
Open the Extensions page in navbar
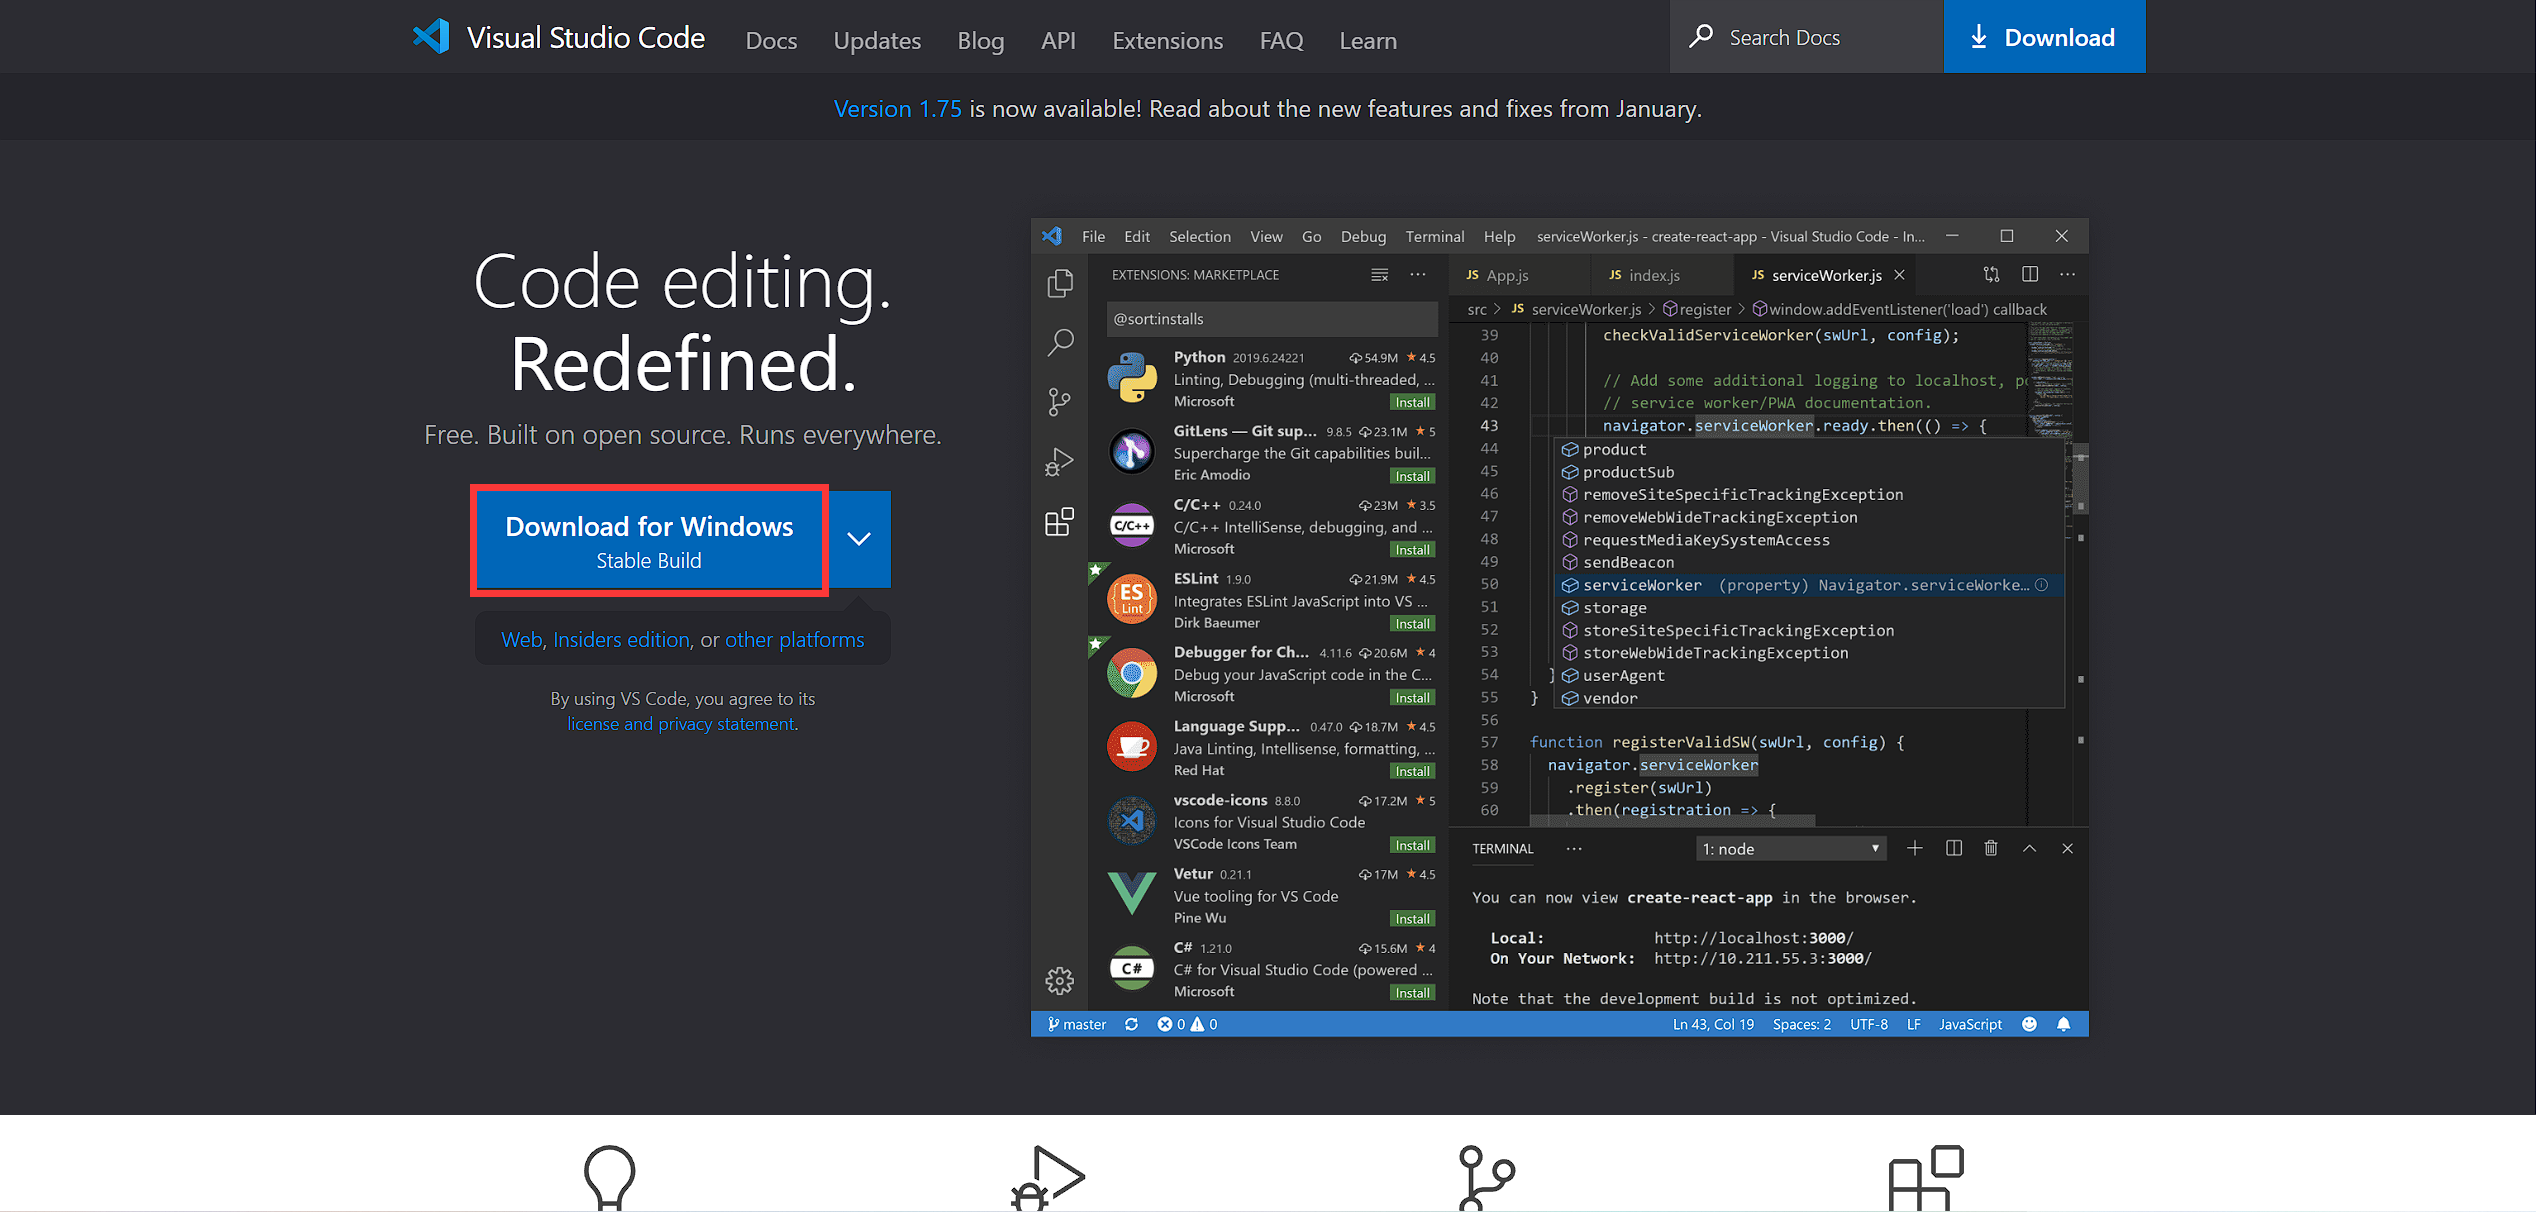click(1167, 40)
